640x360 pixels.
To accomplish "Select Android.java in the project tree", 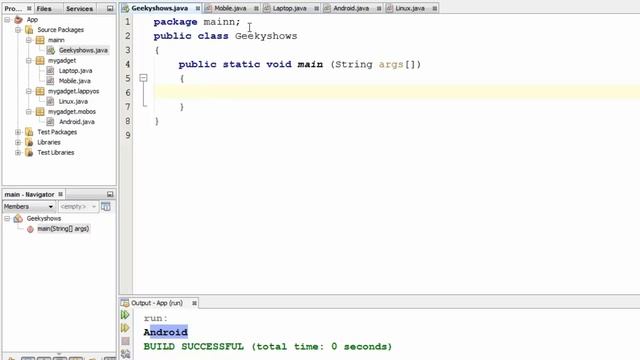I will click(77, 122).
